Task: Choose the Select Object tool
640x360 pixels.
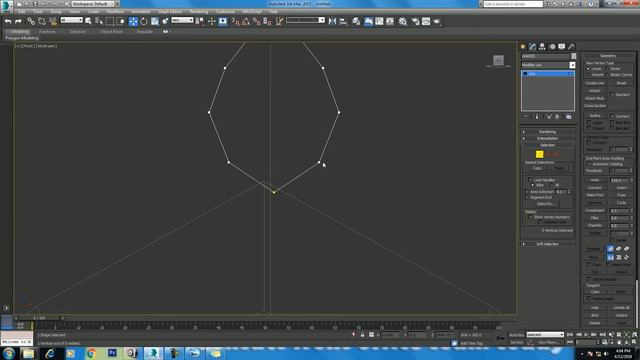Action: [x=88, y=21]
